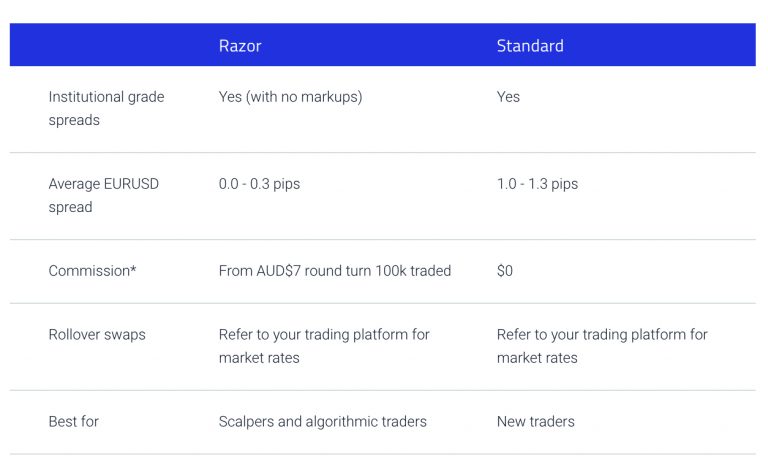The width and height of the screenshot is (768, 462).
Task: Click 'From AUD$7 round turn 100k traded'
Action: pyautogui.click(x=335, y=270)
